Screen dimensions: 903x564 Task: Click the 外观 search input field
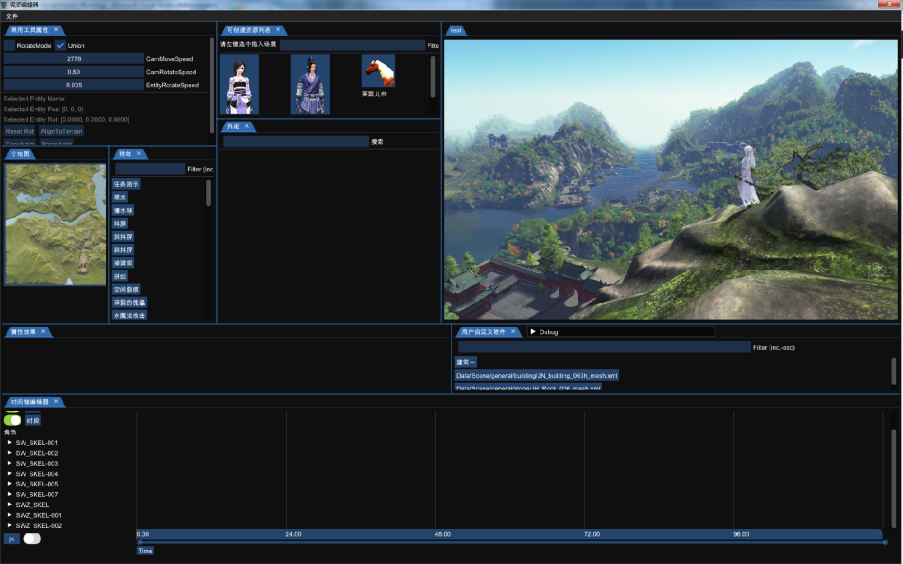coord(296,141)
